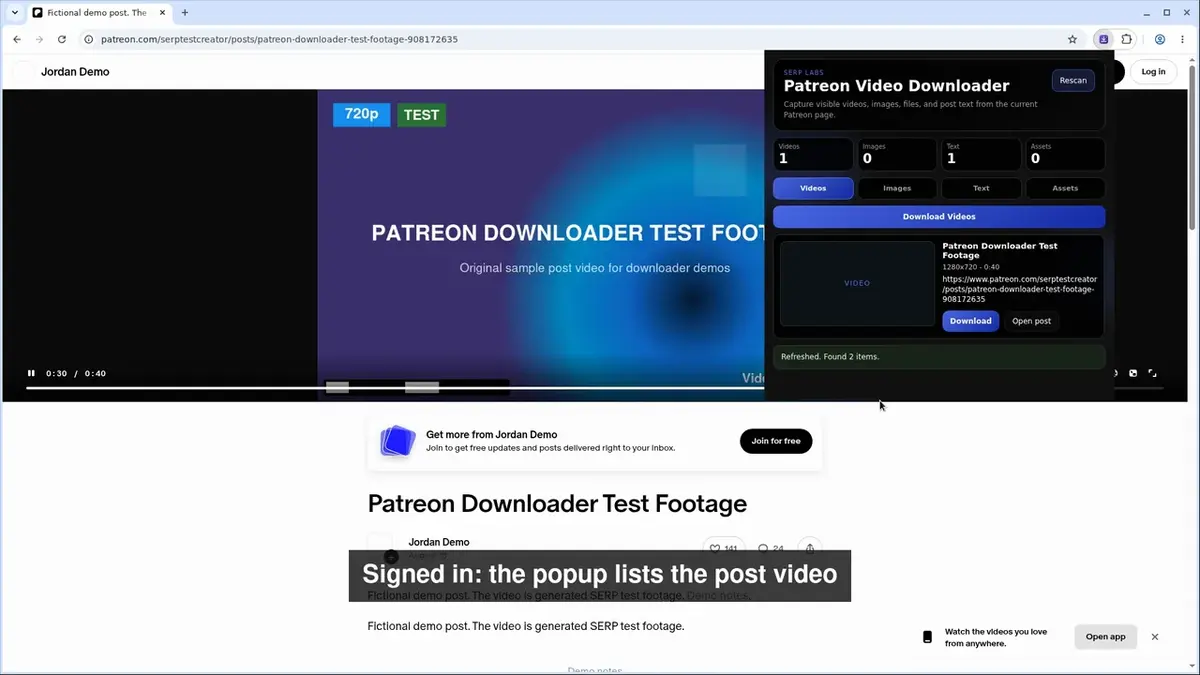Image resolution: width=1200 pixels, height=675 pixels.
Task: Click the post body text about SERP test footage
Action: point(526,626)
